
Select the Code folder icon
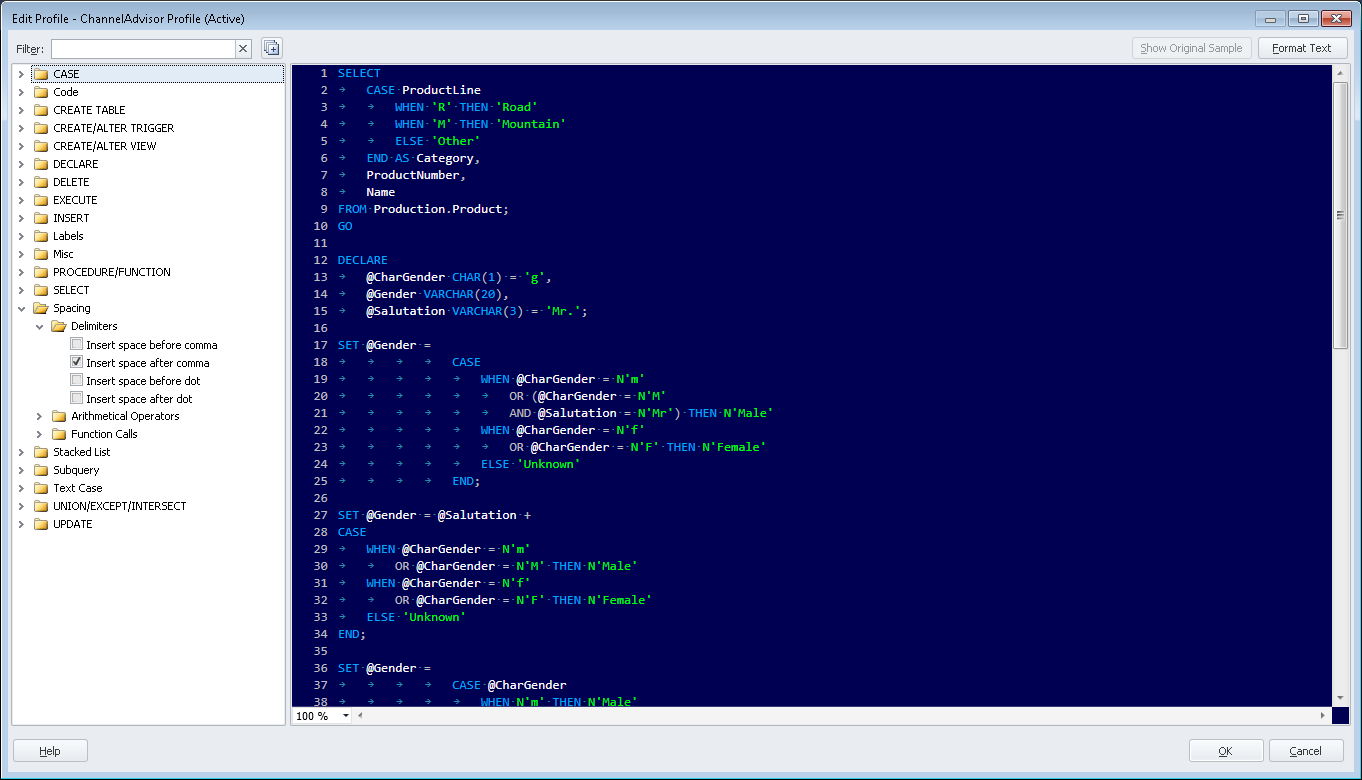pyautogui.click(x=40, y=91)
